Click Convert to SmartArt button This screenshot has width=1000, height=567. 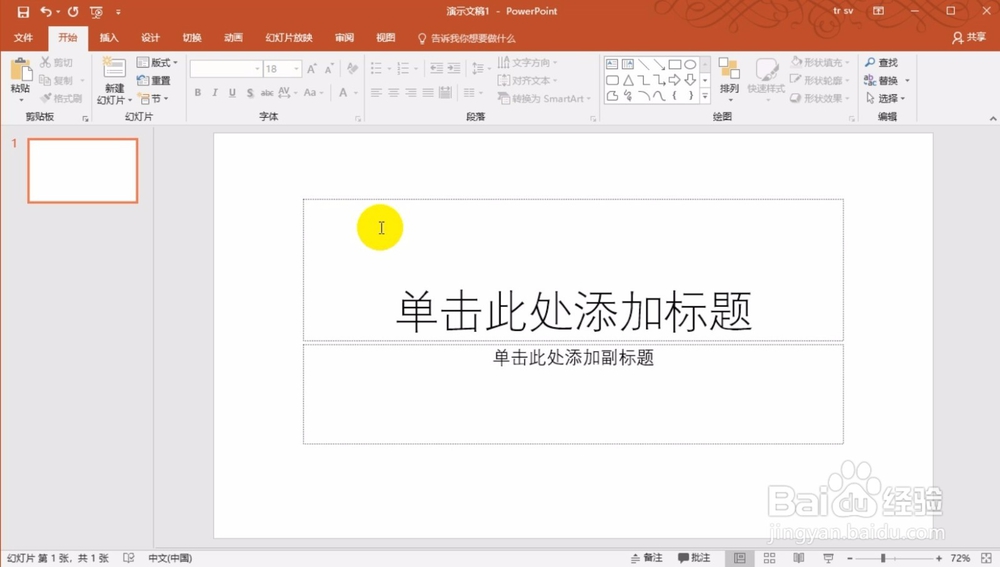coord(544,98)
